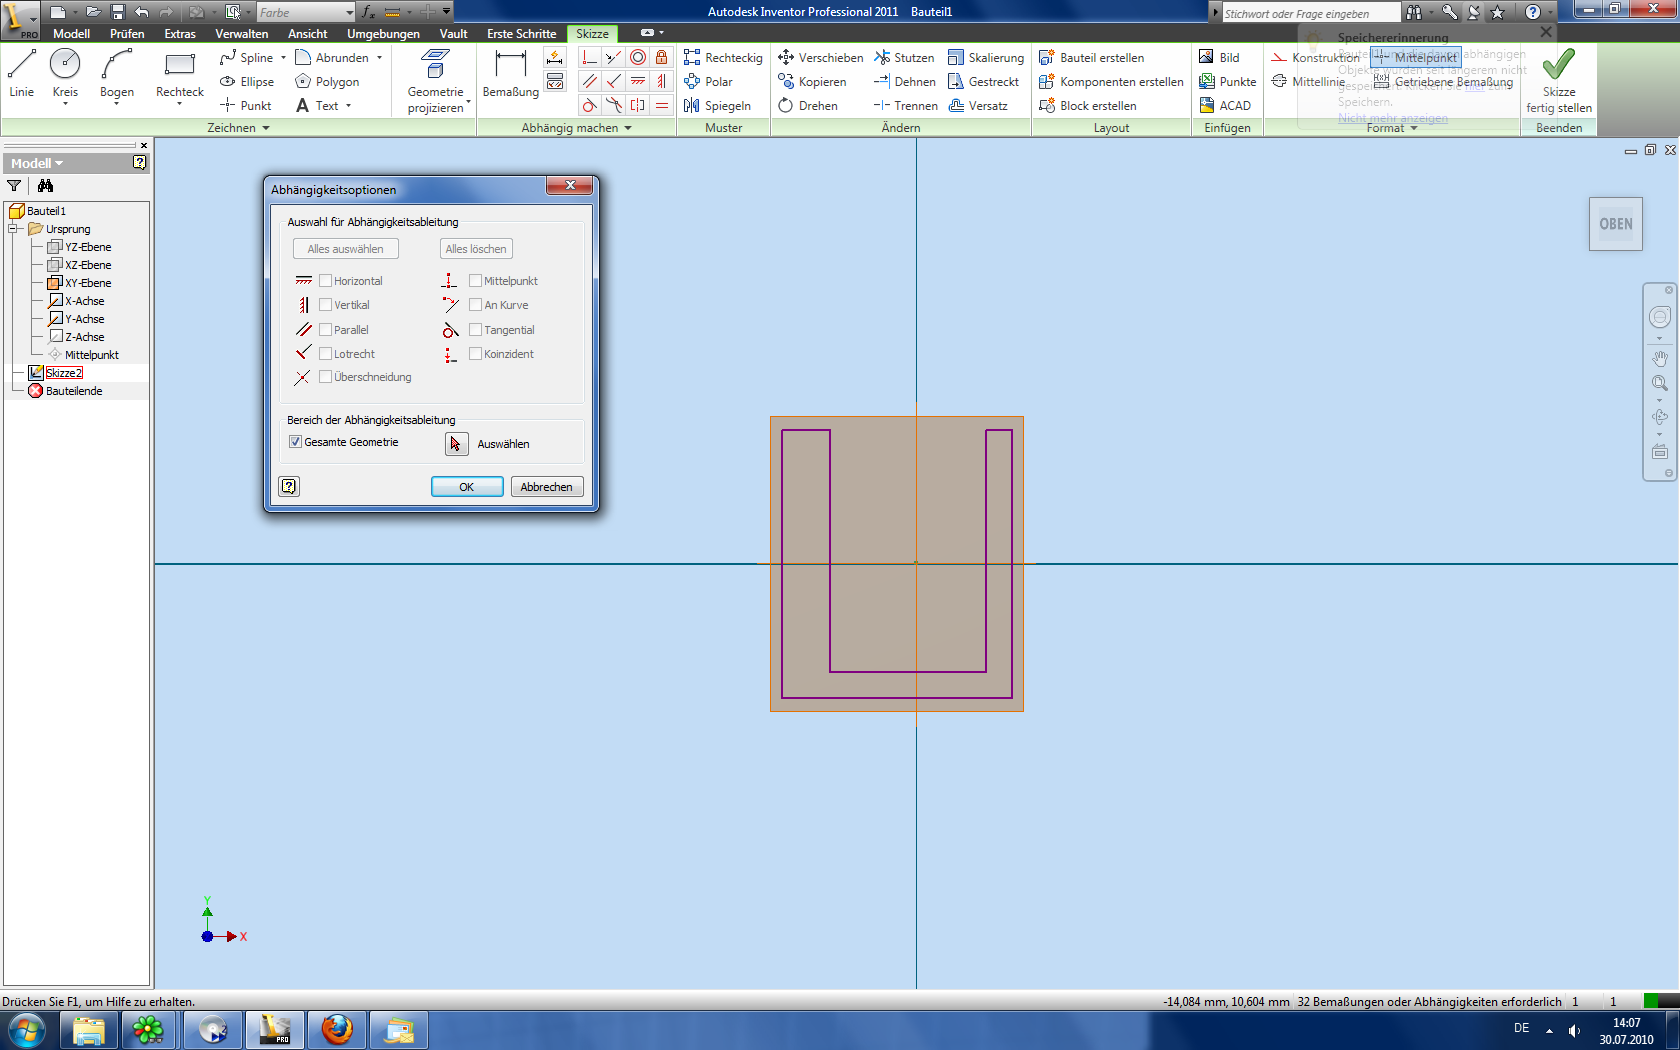Activate Geometrie projizieren
The width and height of the screenshot is (1680, 1050).
click(x=435, y=80)
